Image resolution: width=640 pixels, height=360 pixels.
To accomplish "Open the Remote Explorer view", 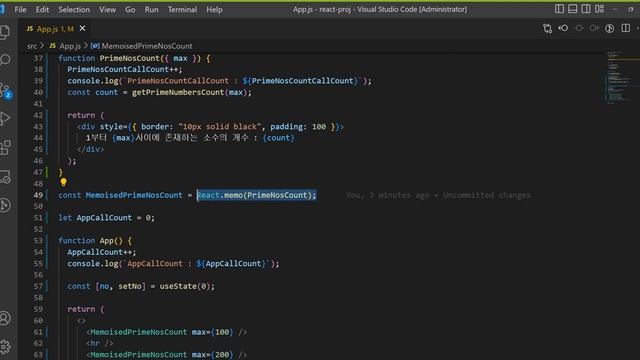I will (x=5, y=177).
